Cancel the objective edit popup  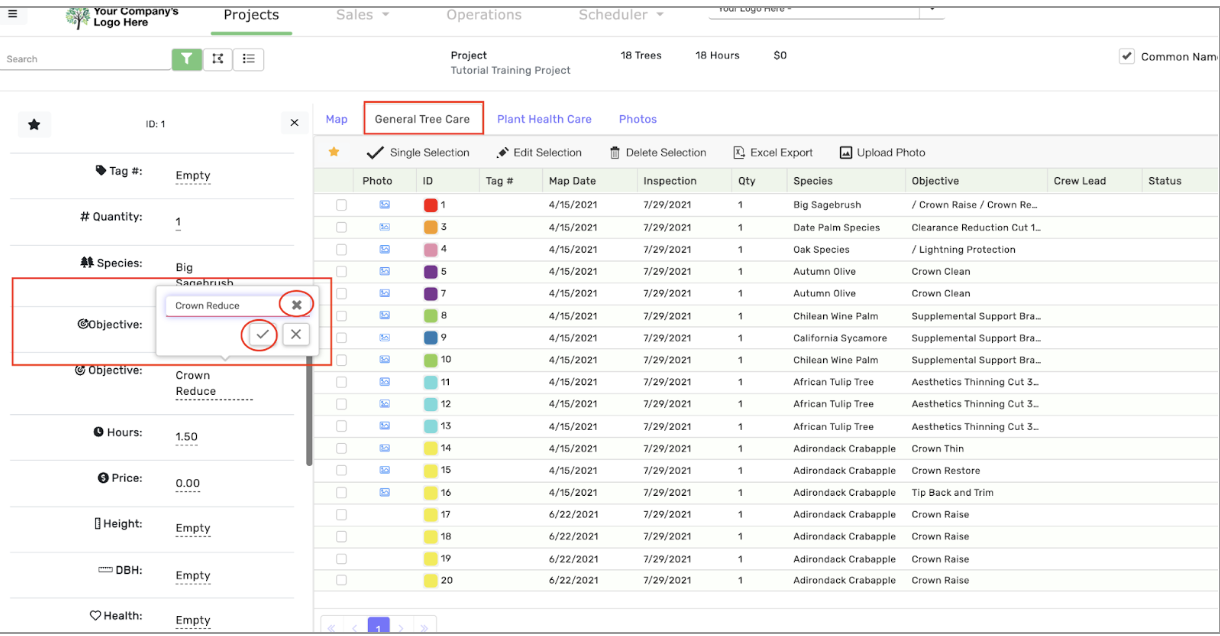295,334
